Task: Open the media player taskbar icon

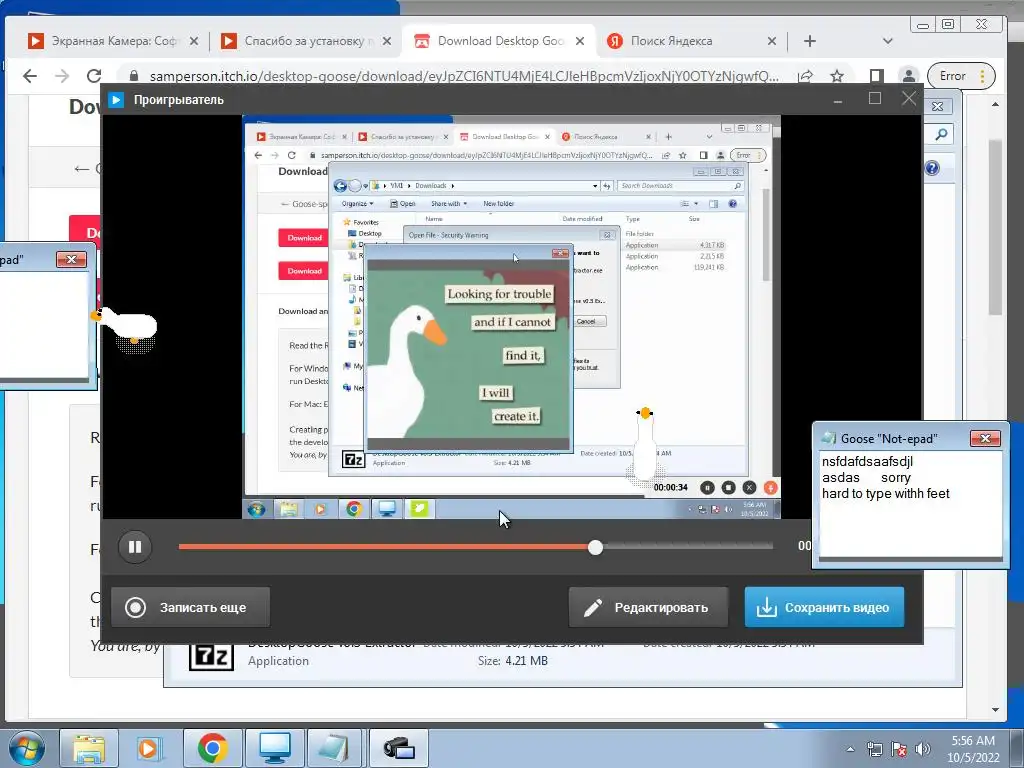Action: (148, 748)
